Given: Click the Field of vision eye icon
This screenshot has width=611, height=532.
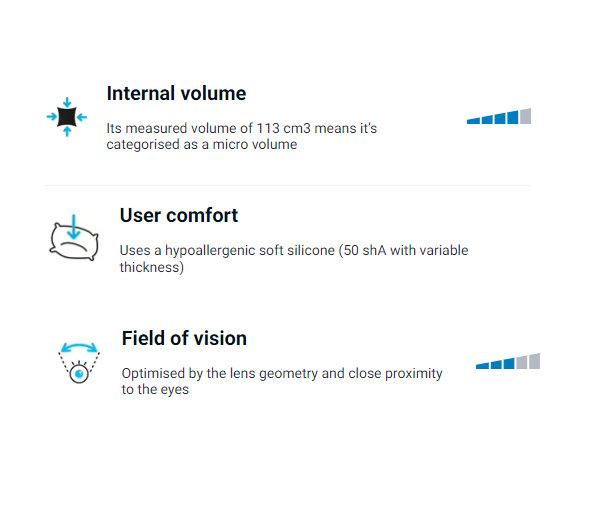Looking at the screenshot, I should [x=78, y=363].
